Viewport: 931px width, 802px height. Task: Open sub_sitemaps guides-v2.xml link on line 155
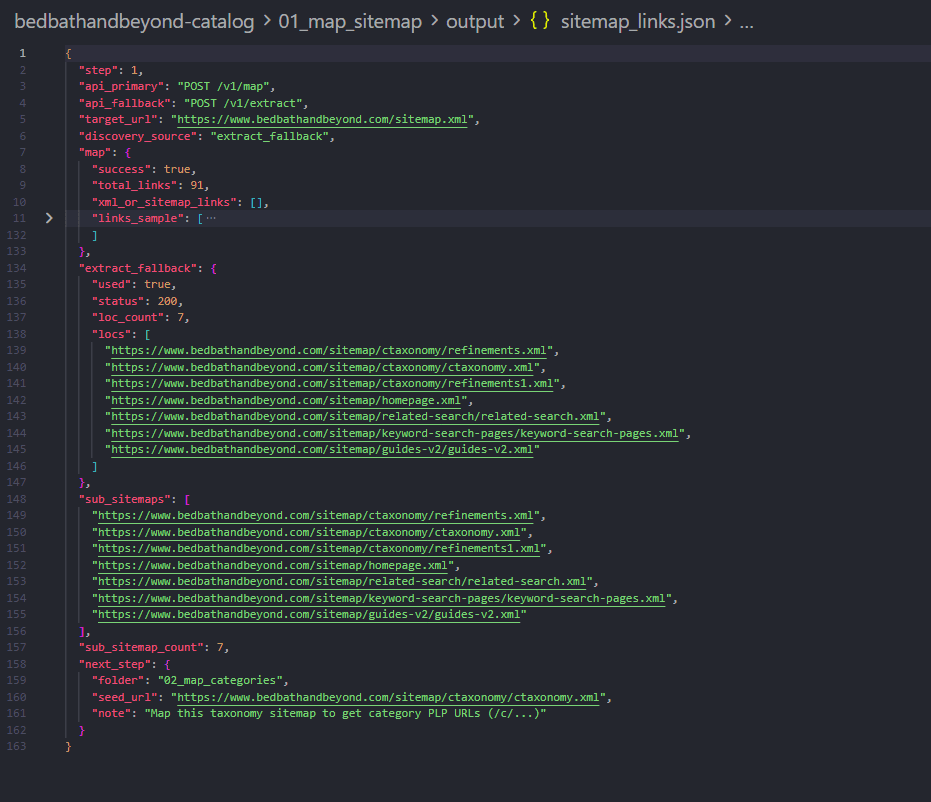click(309, 614)
